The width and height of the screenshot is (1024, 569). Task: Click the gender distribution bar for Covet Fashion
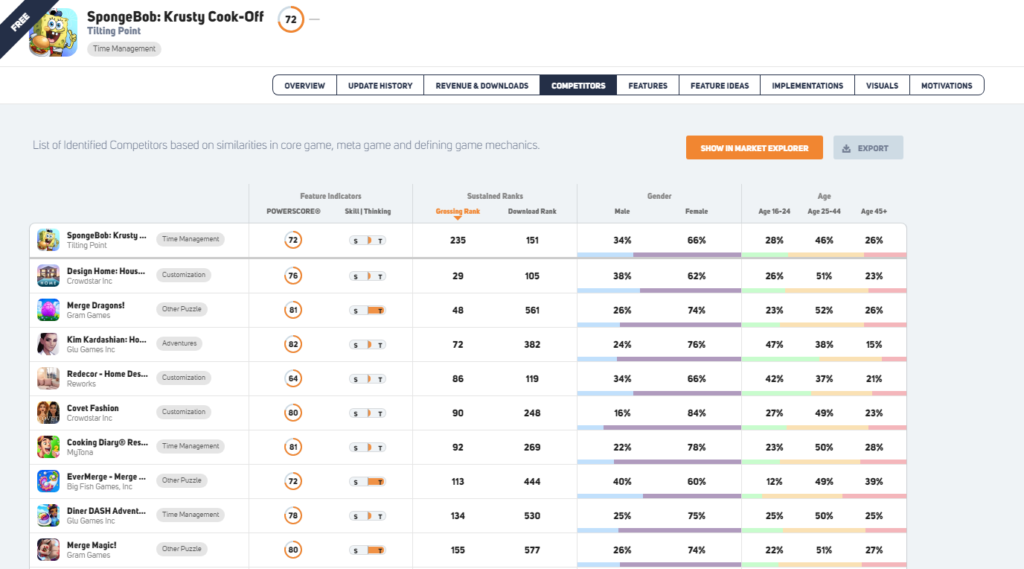[x=659, y=428]
